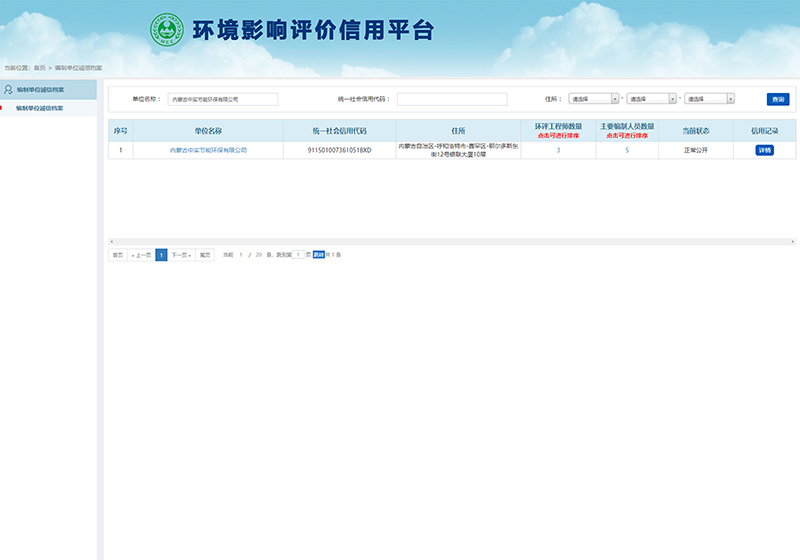Click the user icon beside 编制单位诚信档案

point(9,89)
